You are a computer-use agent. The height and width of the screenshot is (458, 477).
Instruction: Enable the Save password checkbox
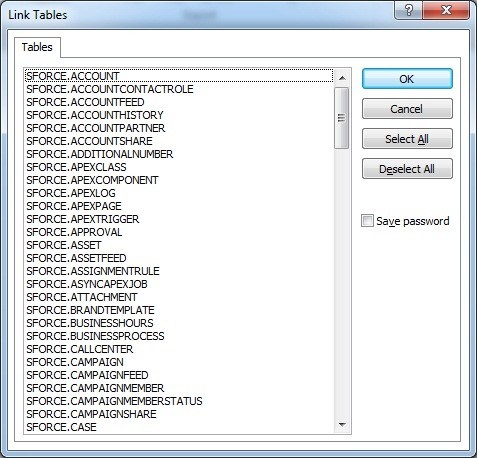367,221
